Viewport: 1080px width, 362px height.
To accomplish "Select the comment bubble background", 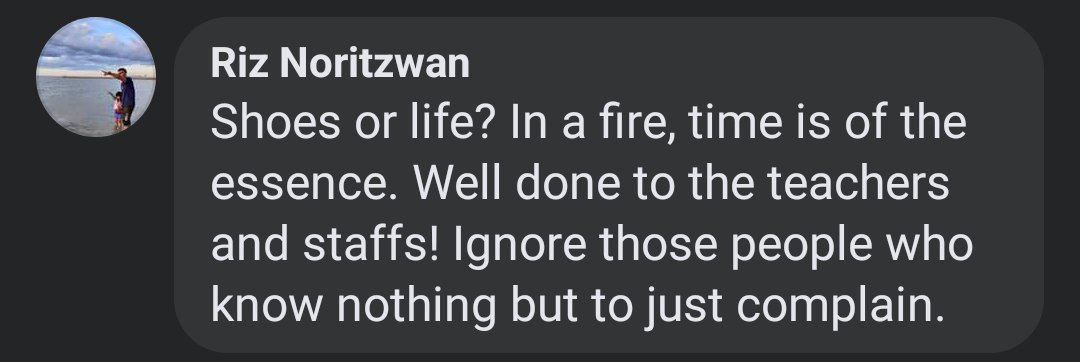I will 608,185.
